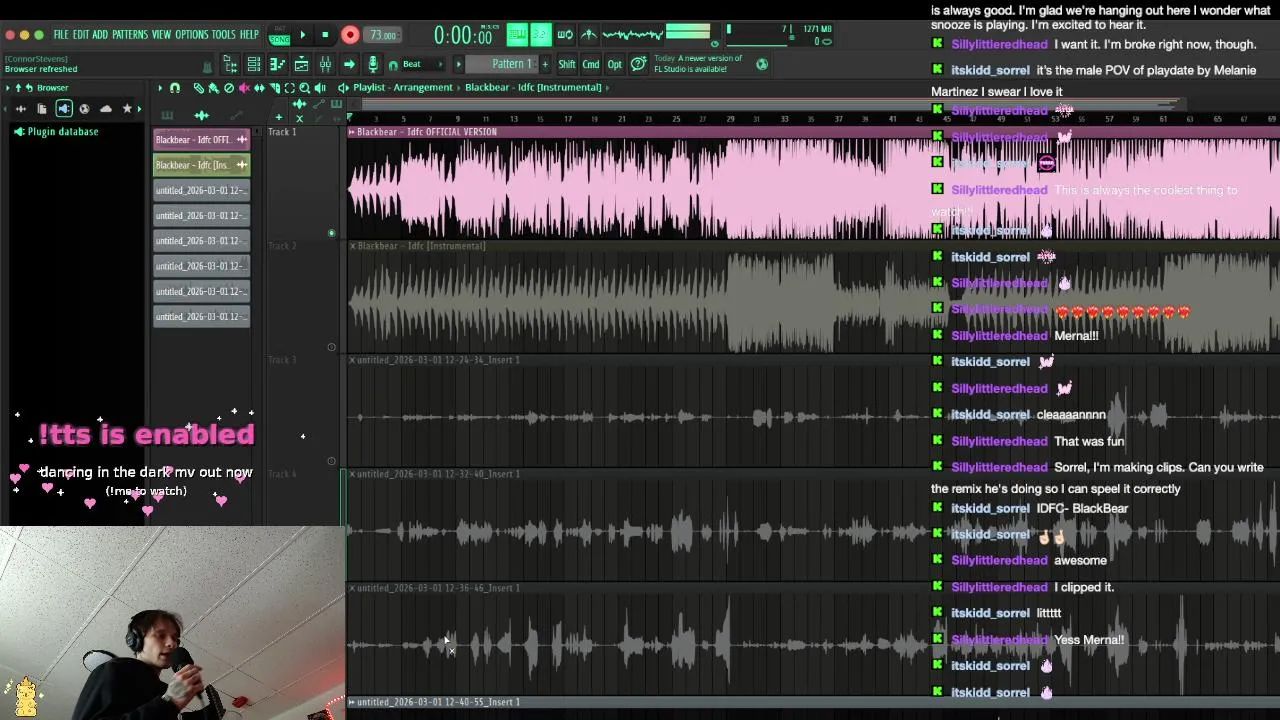Select the paint brush tool in playlist

tap(212, 88)
